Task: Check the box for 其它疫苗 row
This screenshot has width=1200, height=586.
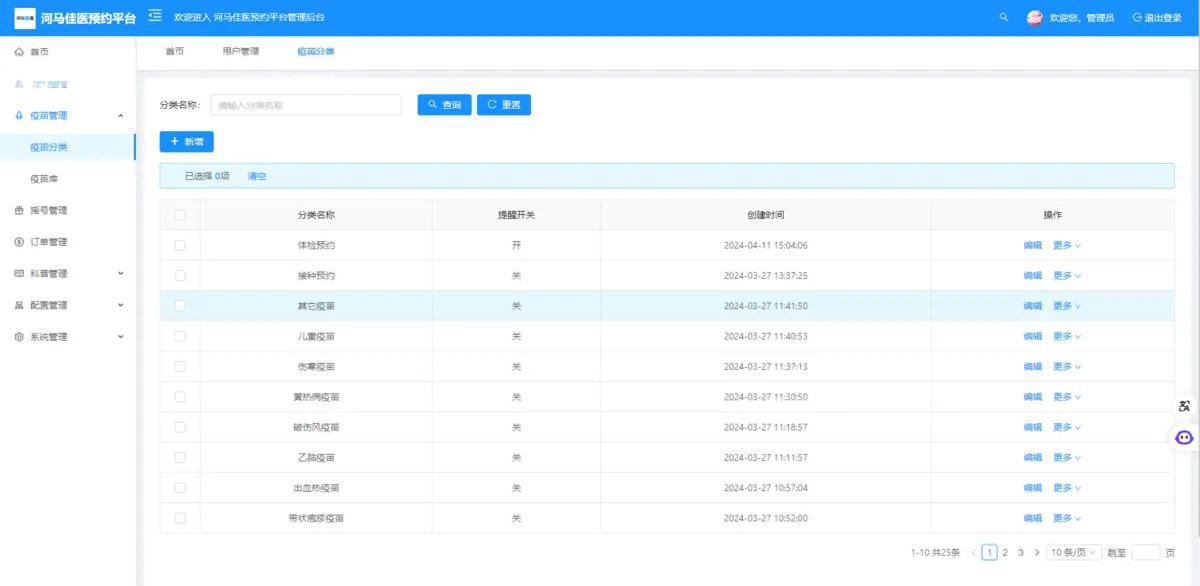Action: tap(180, 306)
